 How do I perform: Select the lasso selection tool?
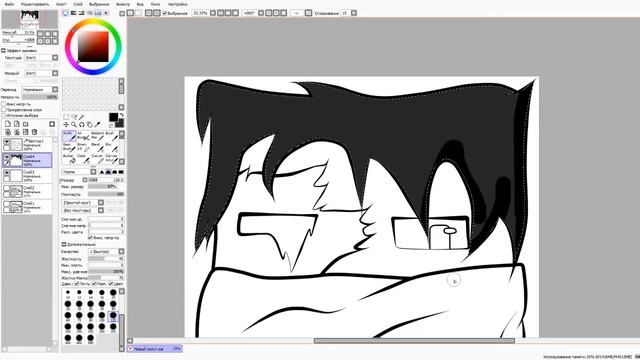(74, 117)
